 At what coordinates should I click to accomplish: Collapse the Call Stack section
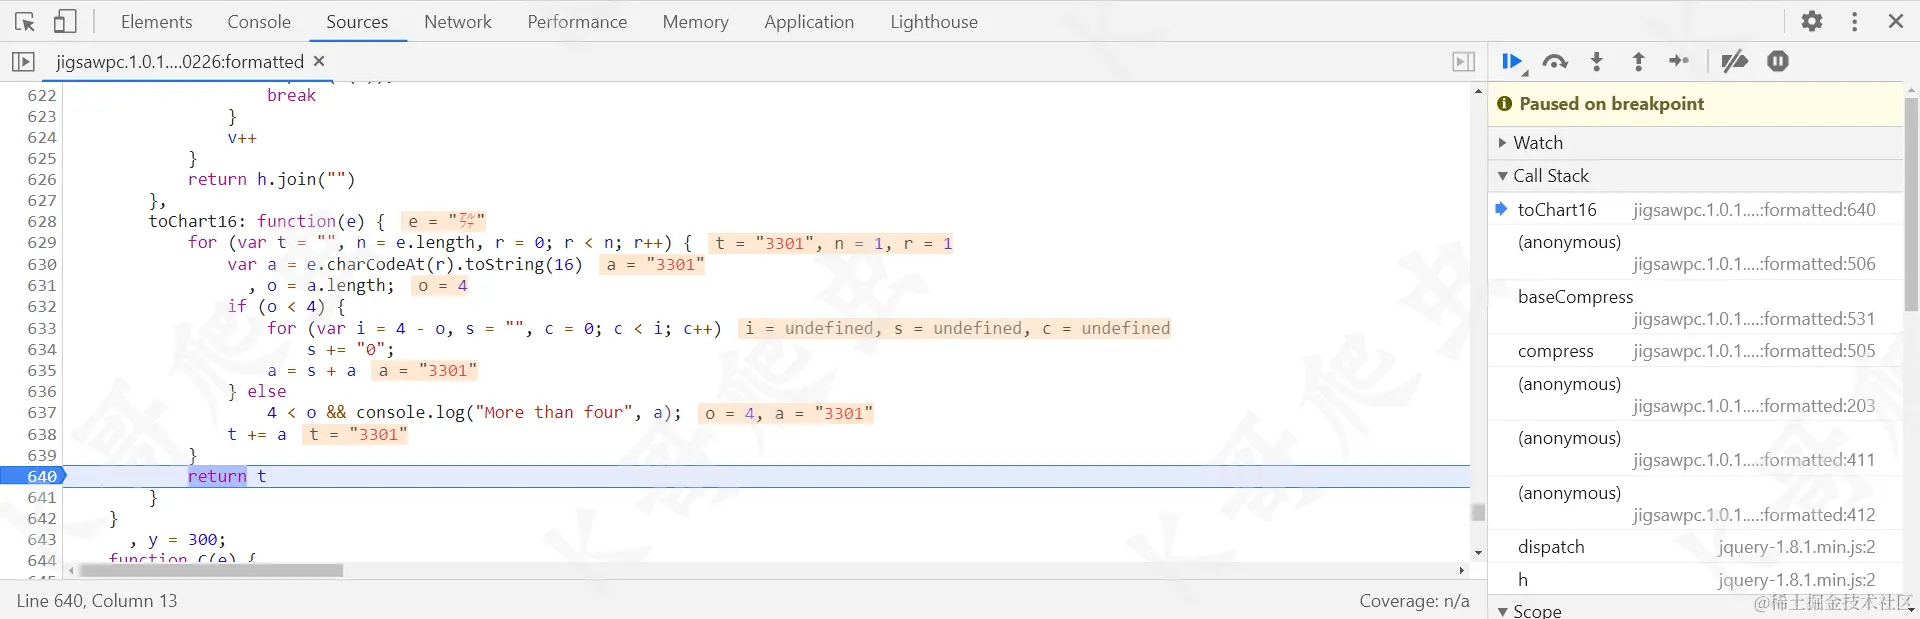click(1696, 176)
